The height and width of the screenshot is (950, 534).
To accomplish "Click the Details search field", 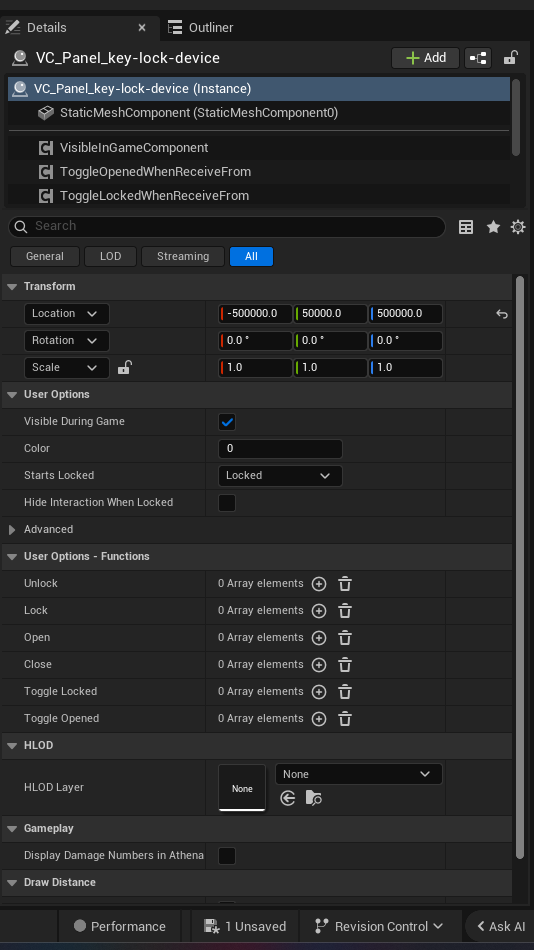I will click(227, 227).
